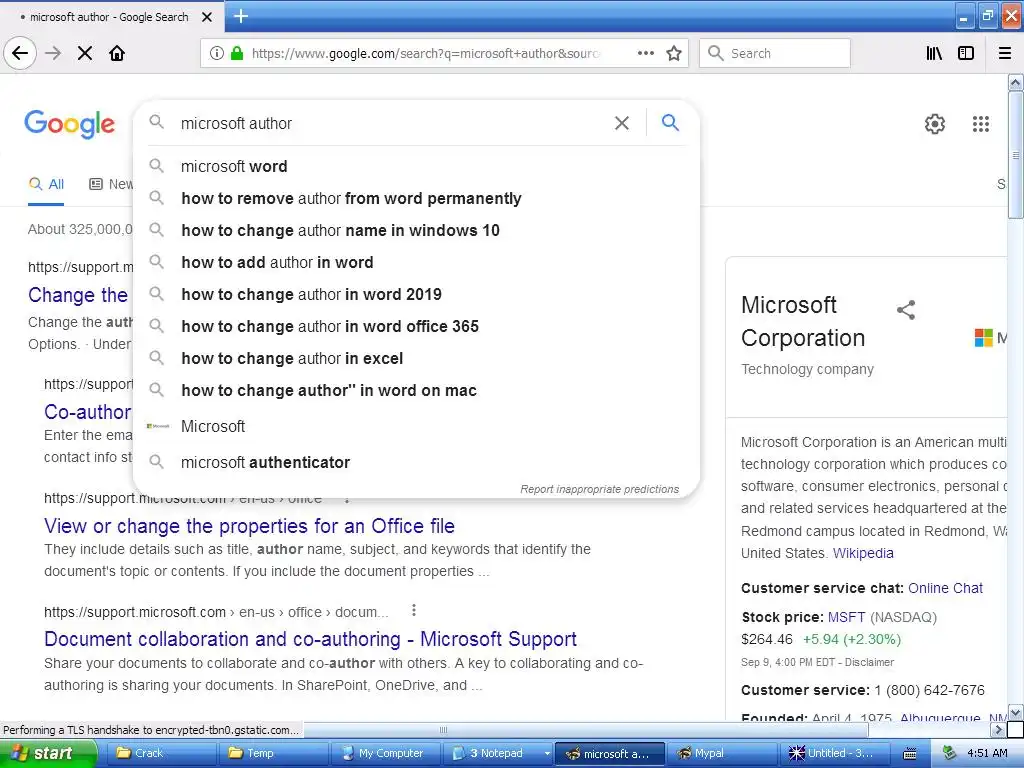Open the browser home page icon
Viewport: 1024px width, 768px height.
coord(117,53)
